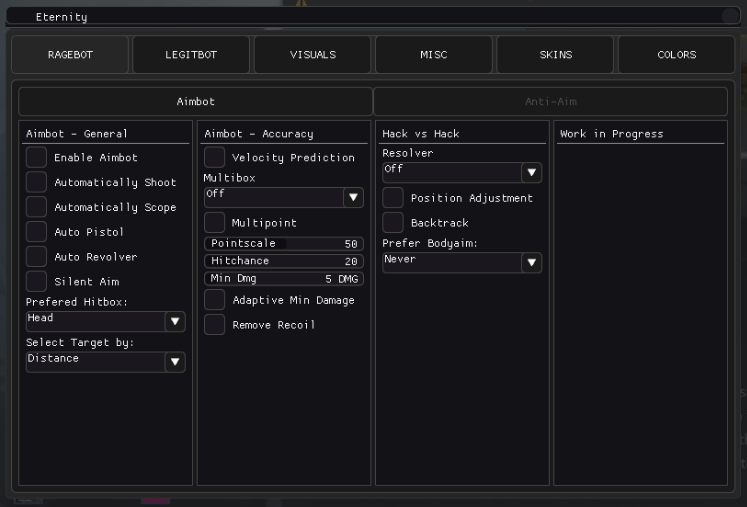This screenshot has width=747, height=507.
Task: Tick the Remove Recoil checkbox
Action: [215, 325]
